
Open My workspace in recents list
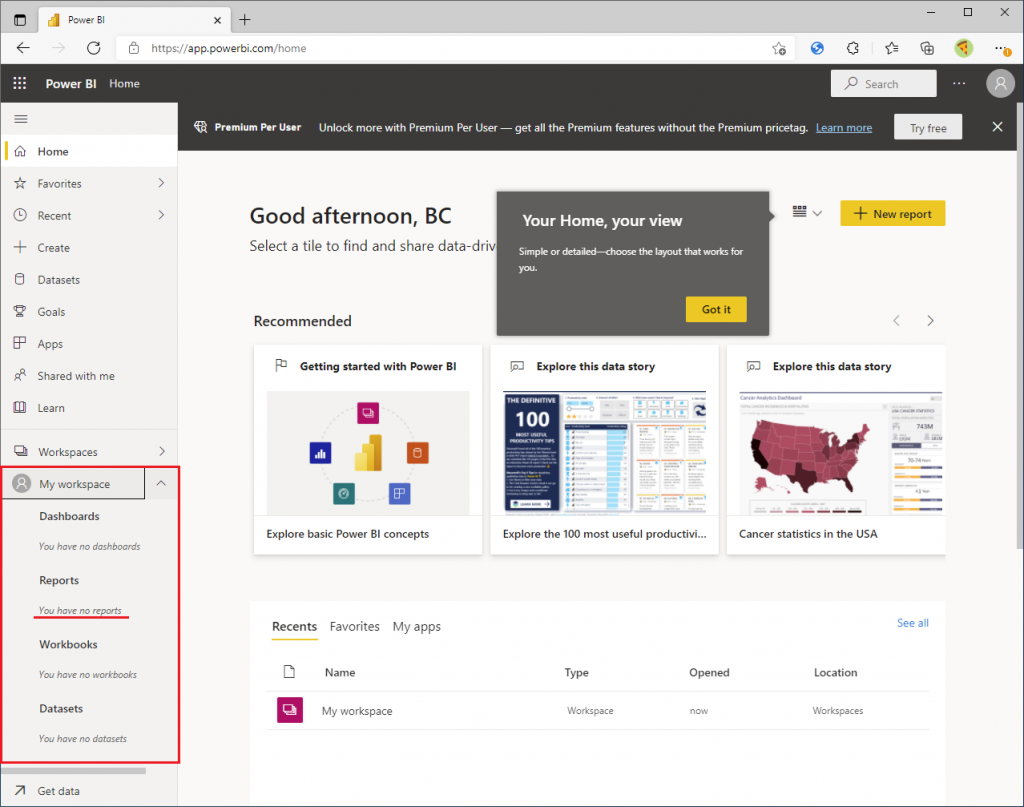tap(357, 710)
